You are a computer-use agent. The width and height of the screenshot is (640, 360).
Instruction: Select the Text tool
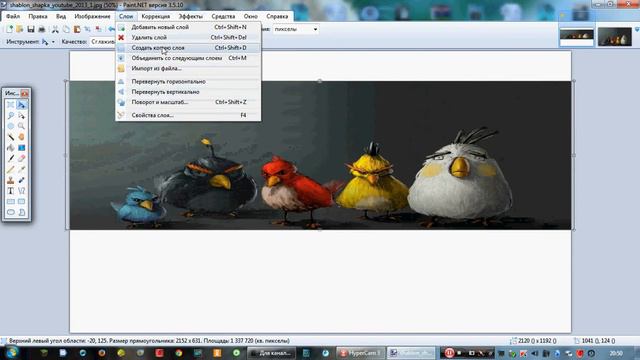[x=11, y=190]
